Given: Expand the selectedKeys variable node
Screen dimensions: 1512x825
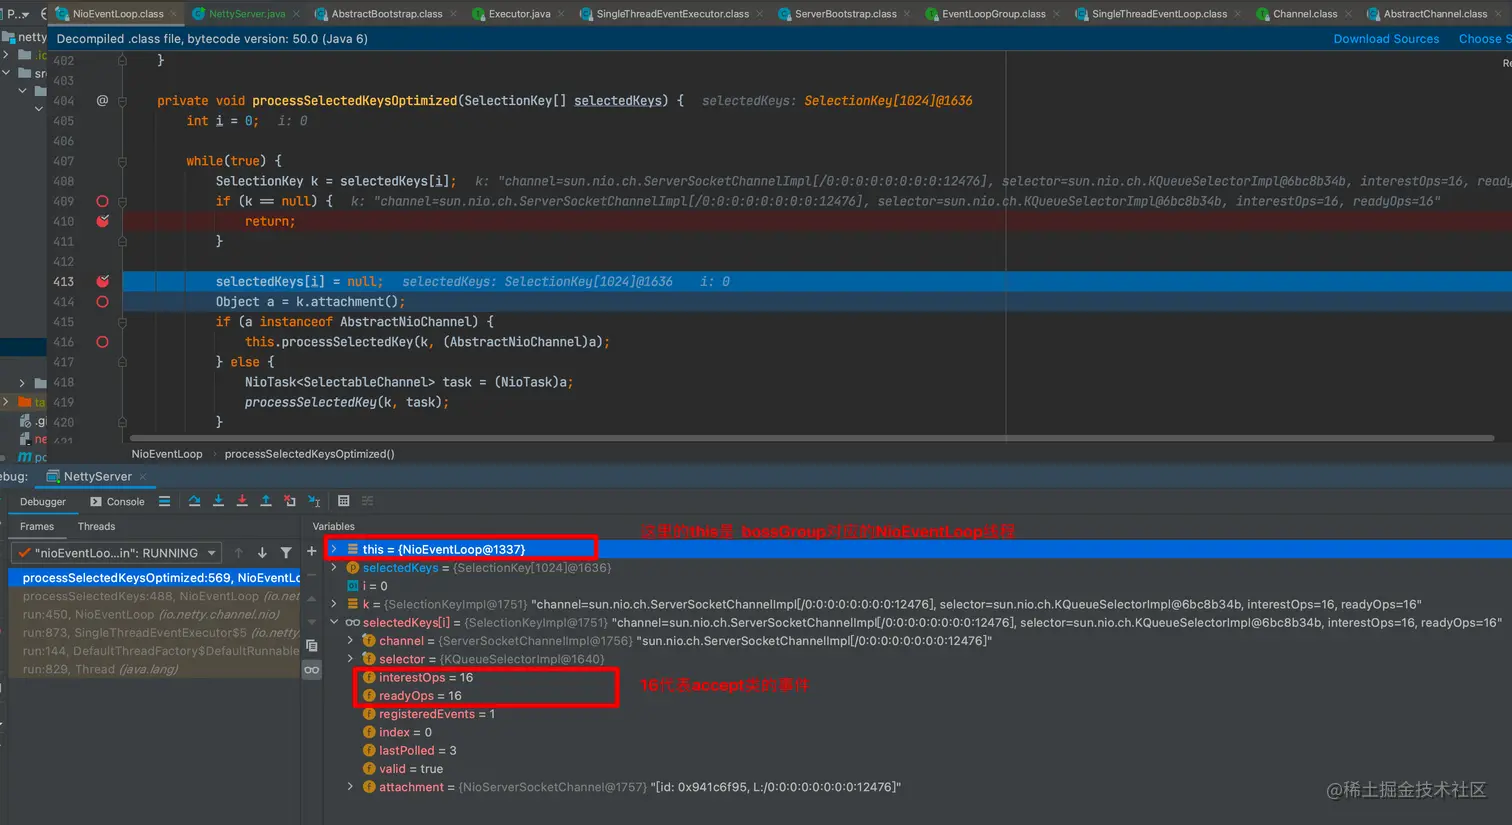Looking at the screenshot, I should click(x=334, y=567).
